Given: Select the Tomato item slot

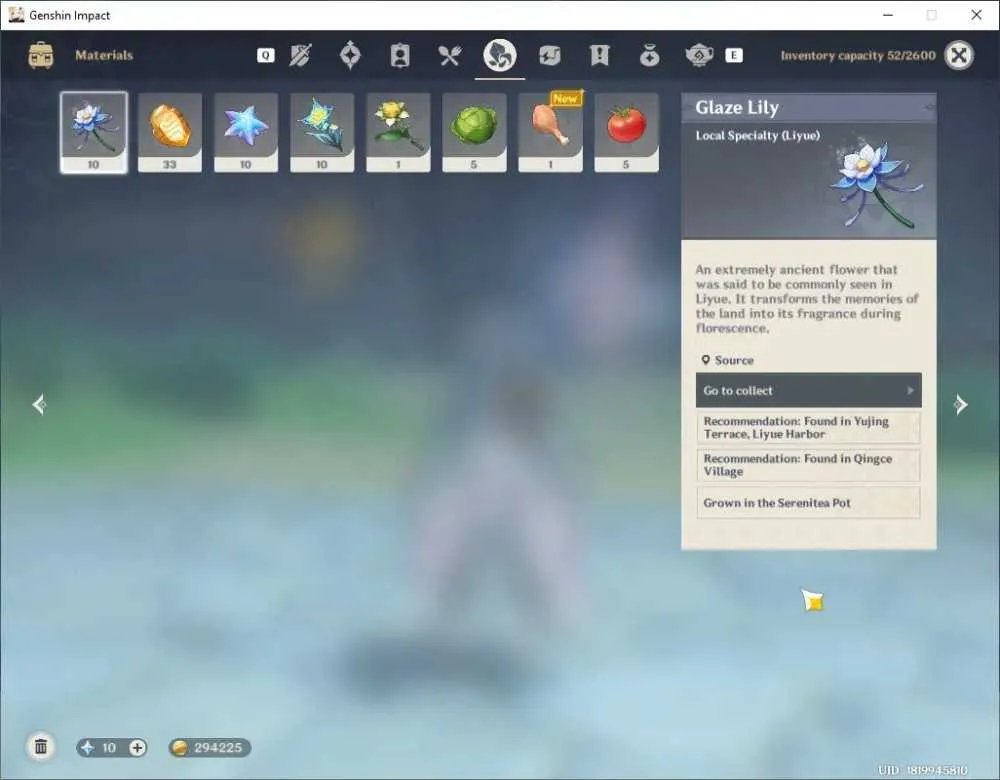Looking at the screenshot, I should [x=626, y=133].
